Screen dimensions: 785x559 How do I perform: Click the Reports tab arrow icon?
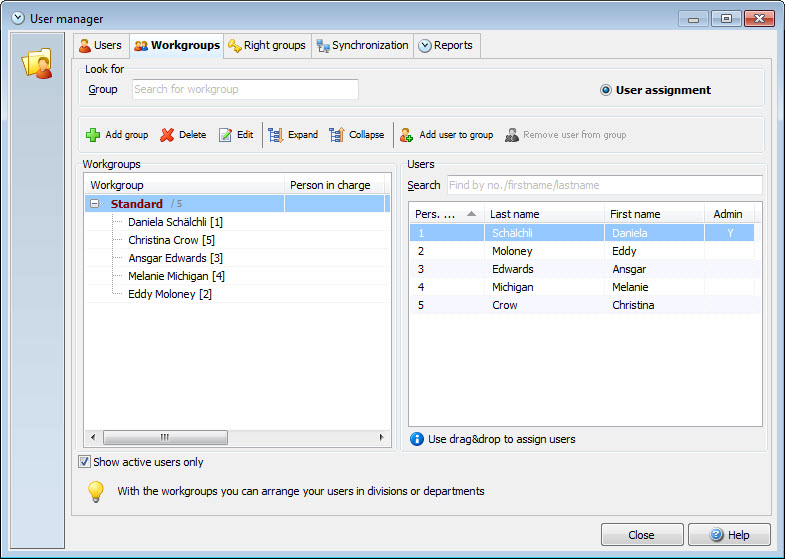[425, 46]
